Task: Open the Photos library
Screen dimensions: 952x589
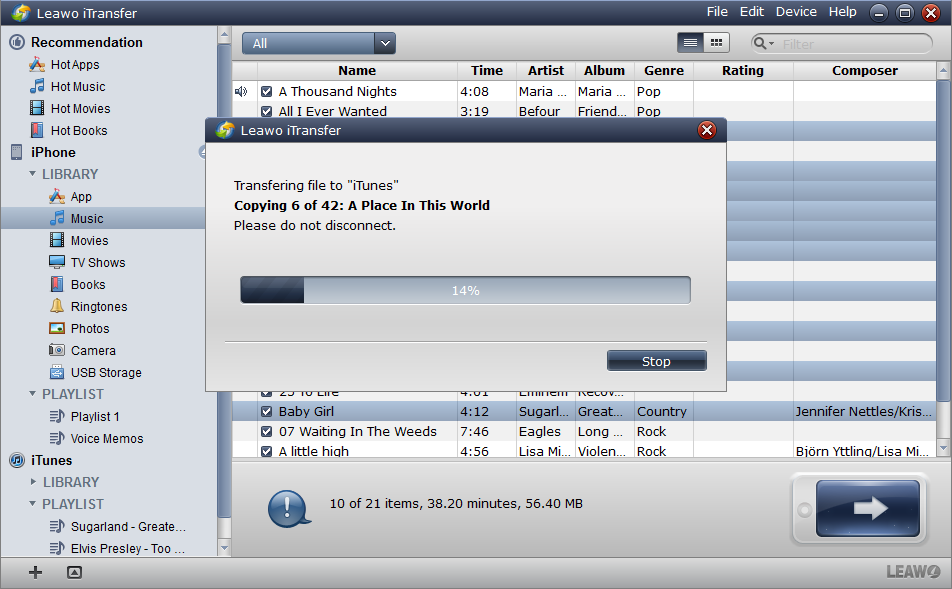Action: [x=79, y=328]
